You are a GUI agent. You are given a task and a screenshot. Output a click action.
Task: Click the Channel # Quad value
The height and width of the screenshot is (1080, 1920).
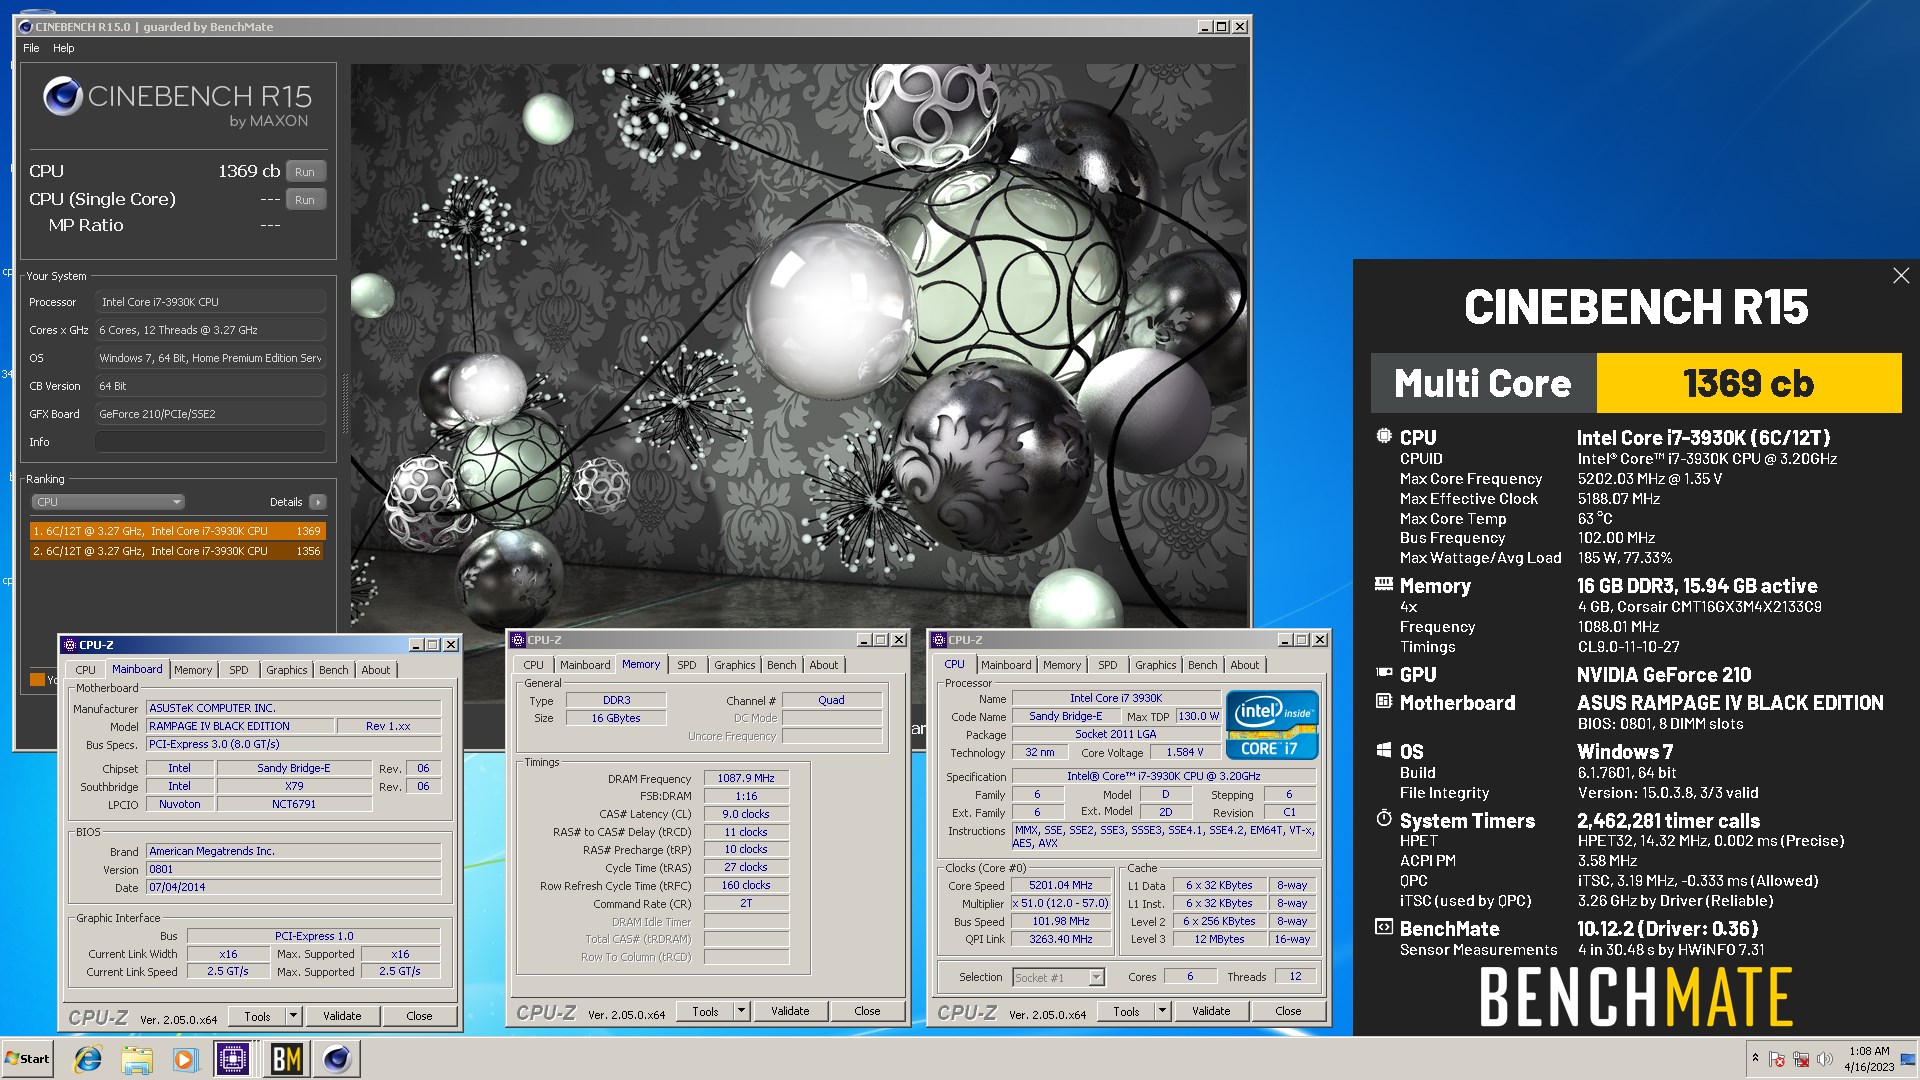pyautogui.click(x=831, y=700)
